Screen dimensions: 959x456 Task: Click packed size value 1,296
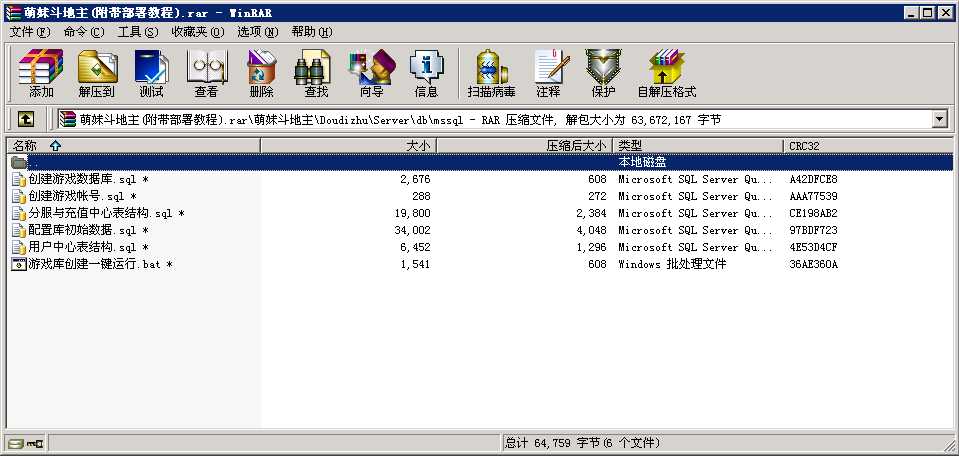[591, 248]
